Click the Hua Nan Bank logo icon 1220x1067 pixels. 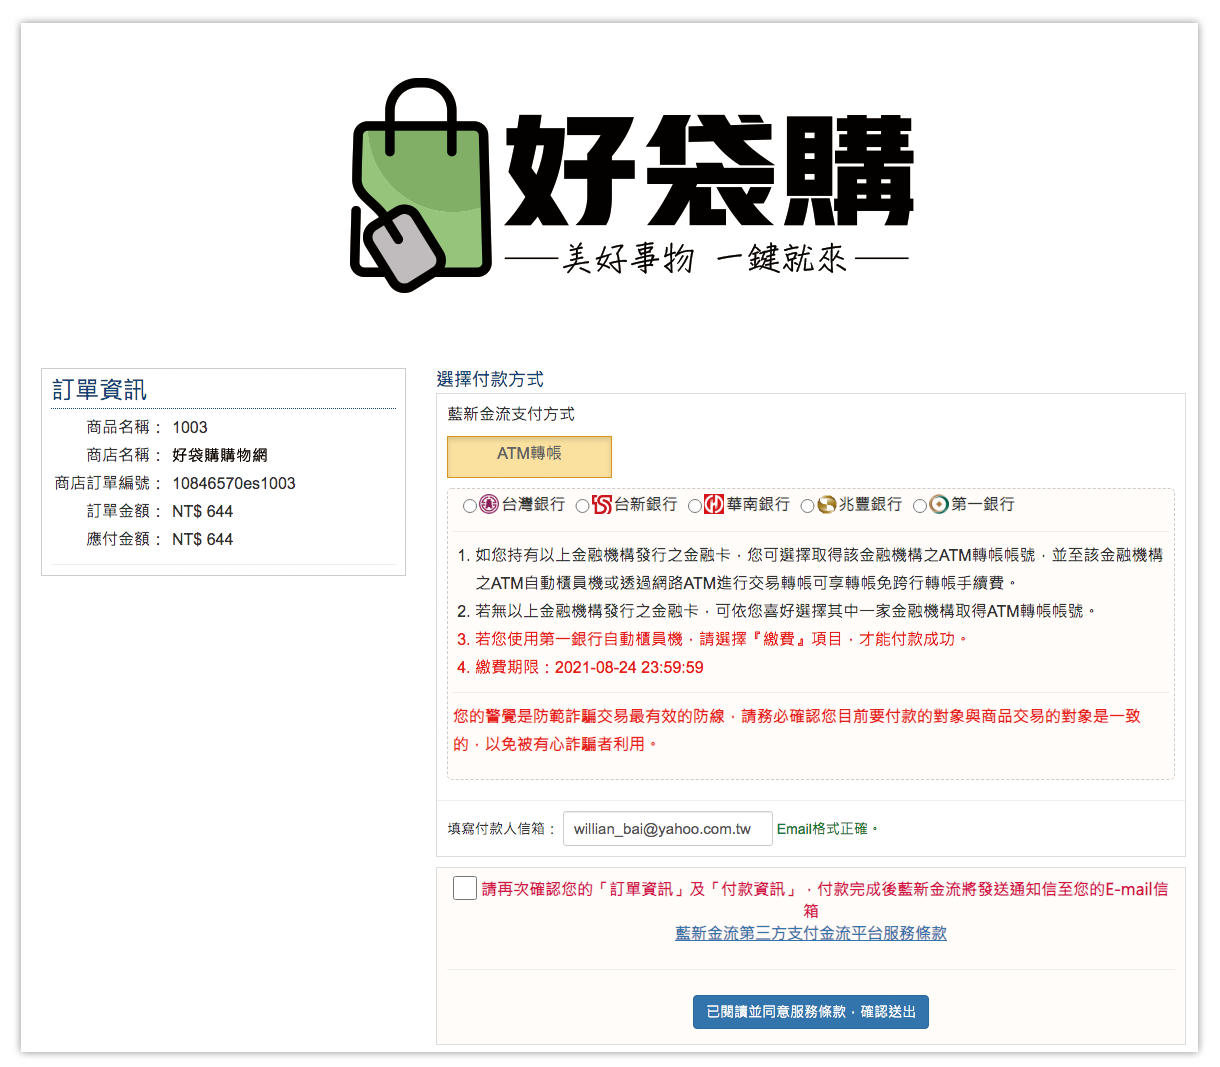[714, 505]
